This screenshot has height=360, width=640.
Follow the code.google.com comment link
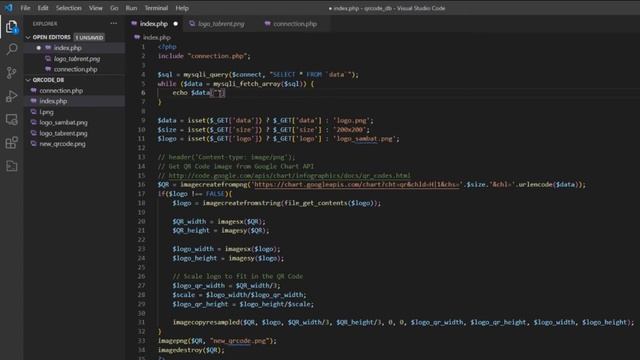pyautogui.click(x=289, y=176)
